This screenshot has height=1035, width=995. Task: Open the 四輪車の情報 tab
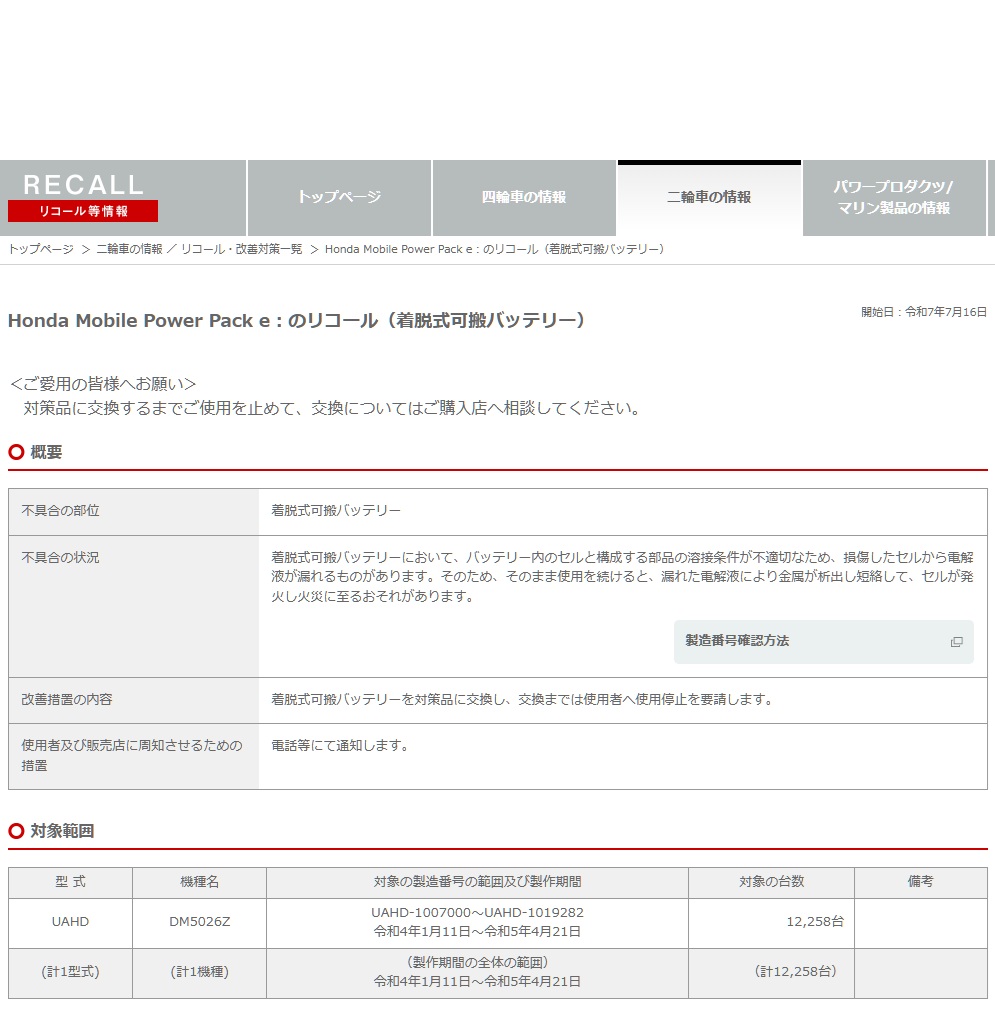point(524,197)
